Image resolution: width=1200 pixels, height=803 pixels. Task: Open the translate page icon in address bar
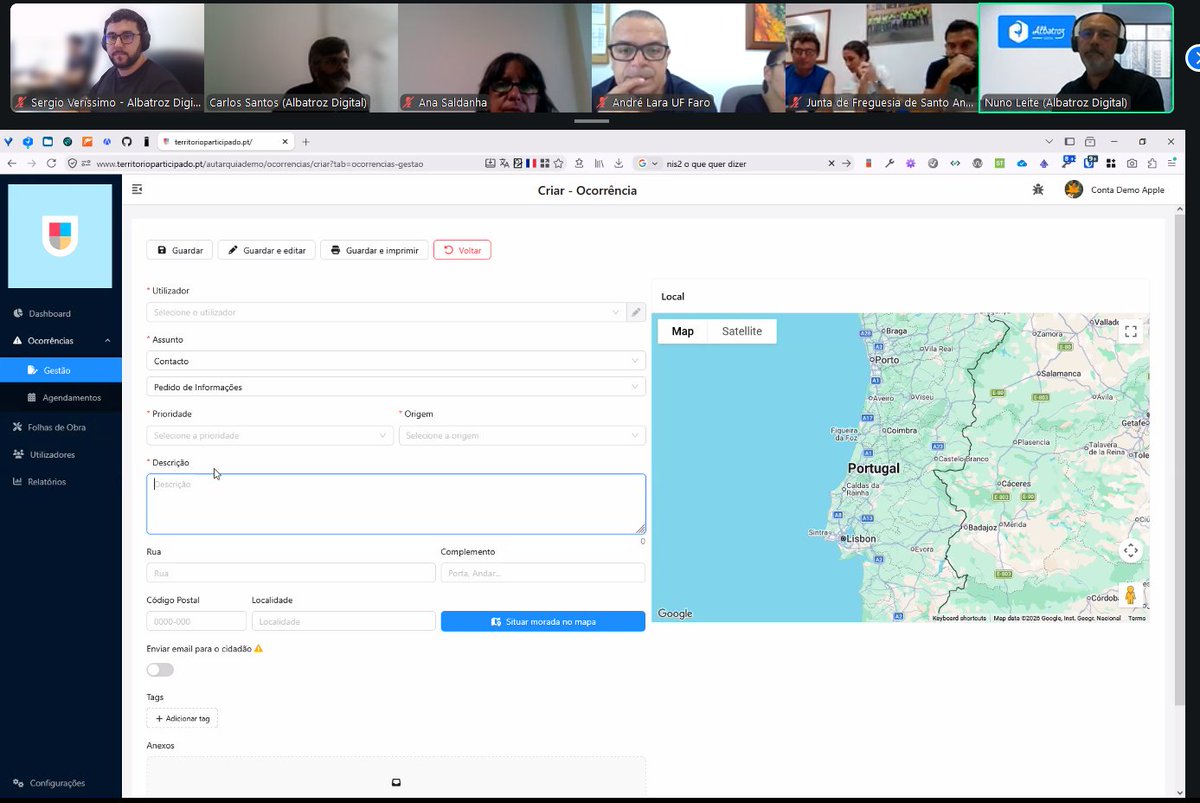click(506, 163)
